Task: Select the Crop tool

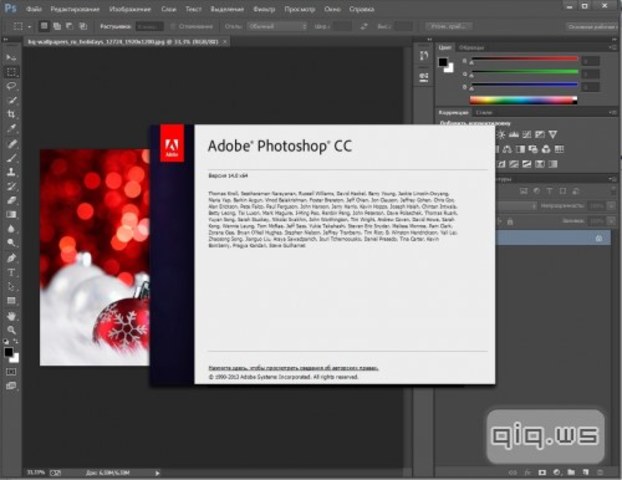Action: pyautogui.click(x=11, y=114)
